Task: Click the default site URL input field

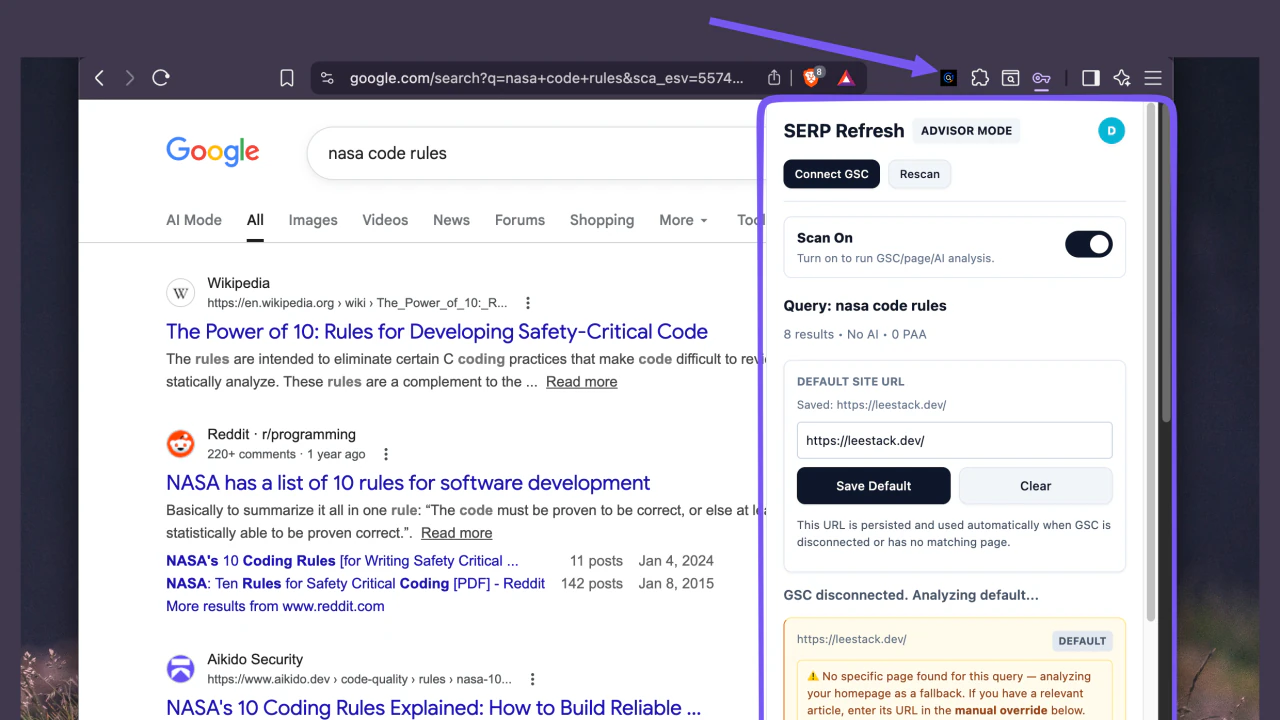Action: pyautogui.click(x=955, y=440)
